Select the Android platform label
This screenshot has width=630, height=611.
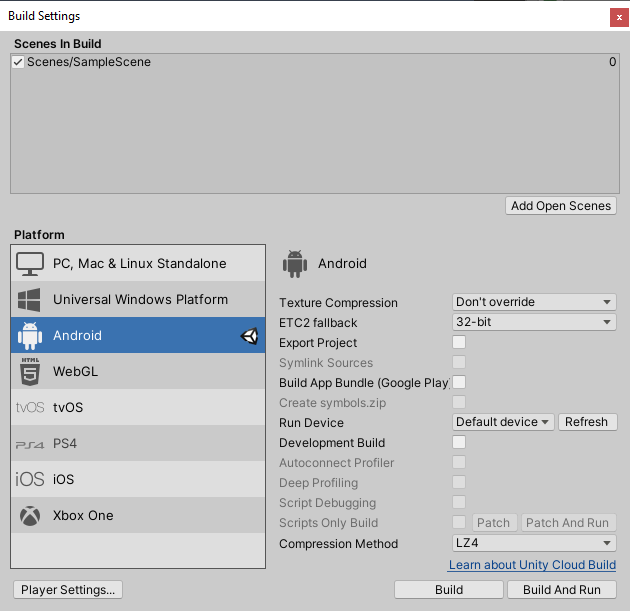pyautogui.click(x=78, y=335)
